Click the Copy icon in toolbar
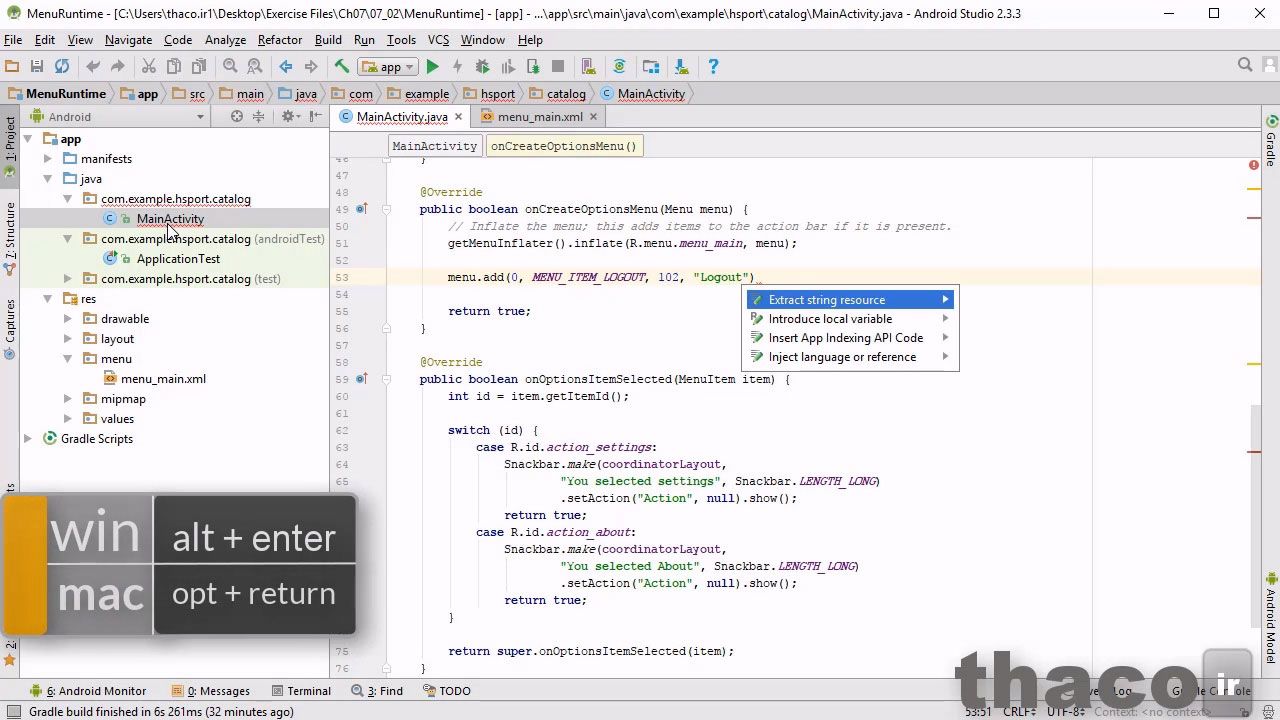The height and width of the screenshot is (720, 1280). [174, 66]
